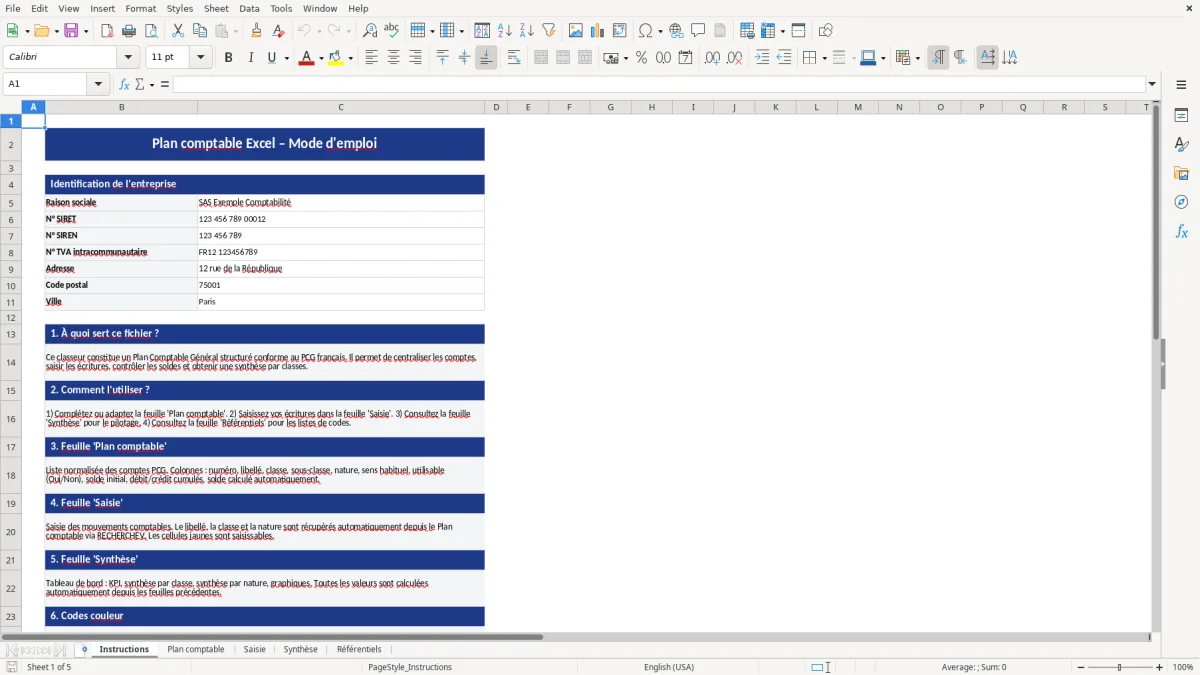1200x675 pixels.
Task: Run the Spelling check icon
Action: (391, 31)
